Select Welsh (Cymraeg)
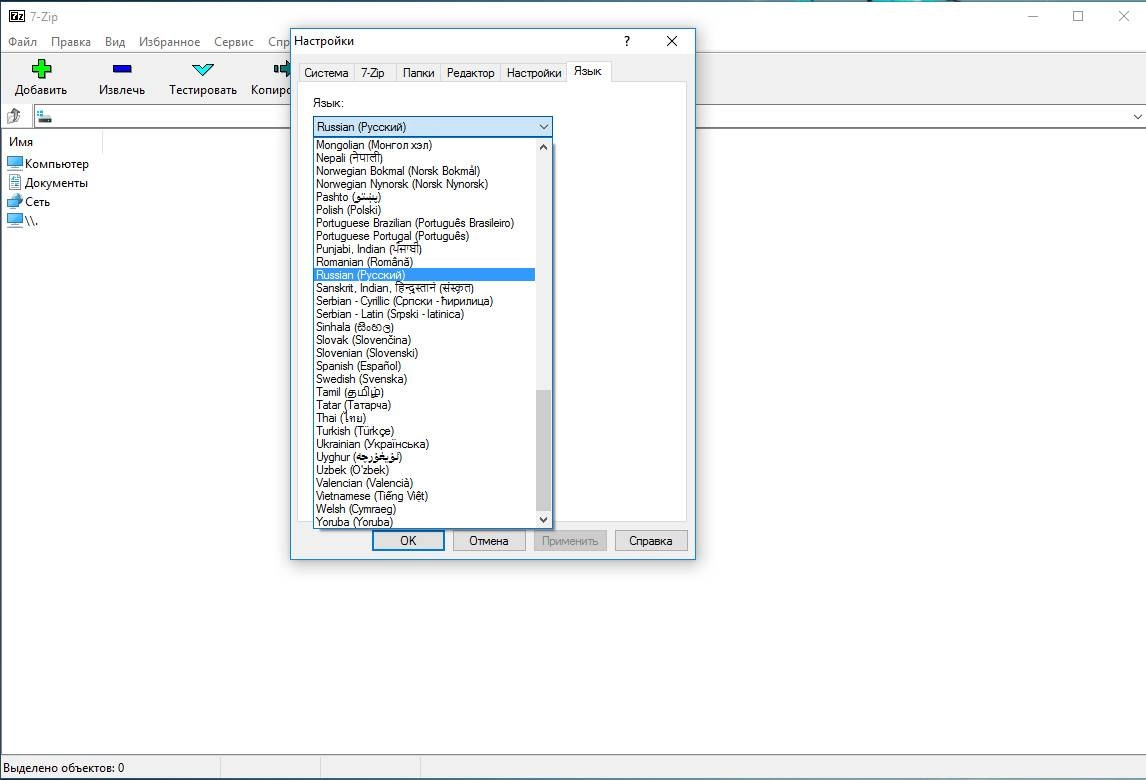1146x780 pixels. pyautogui.click(x=424, y=509)
